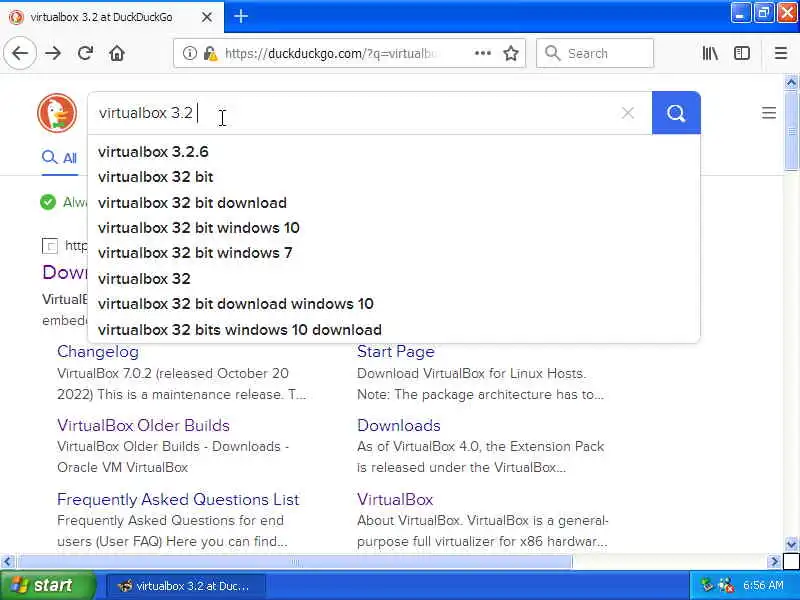Choose 'virtualbox 32 bit download windows 10'
800x600 pixels.
[x=393, y=304]
